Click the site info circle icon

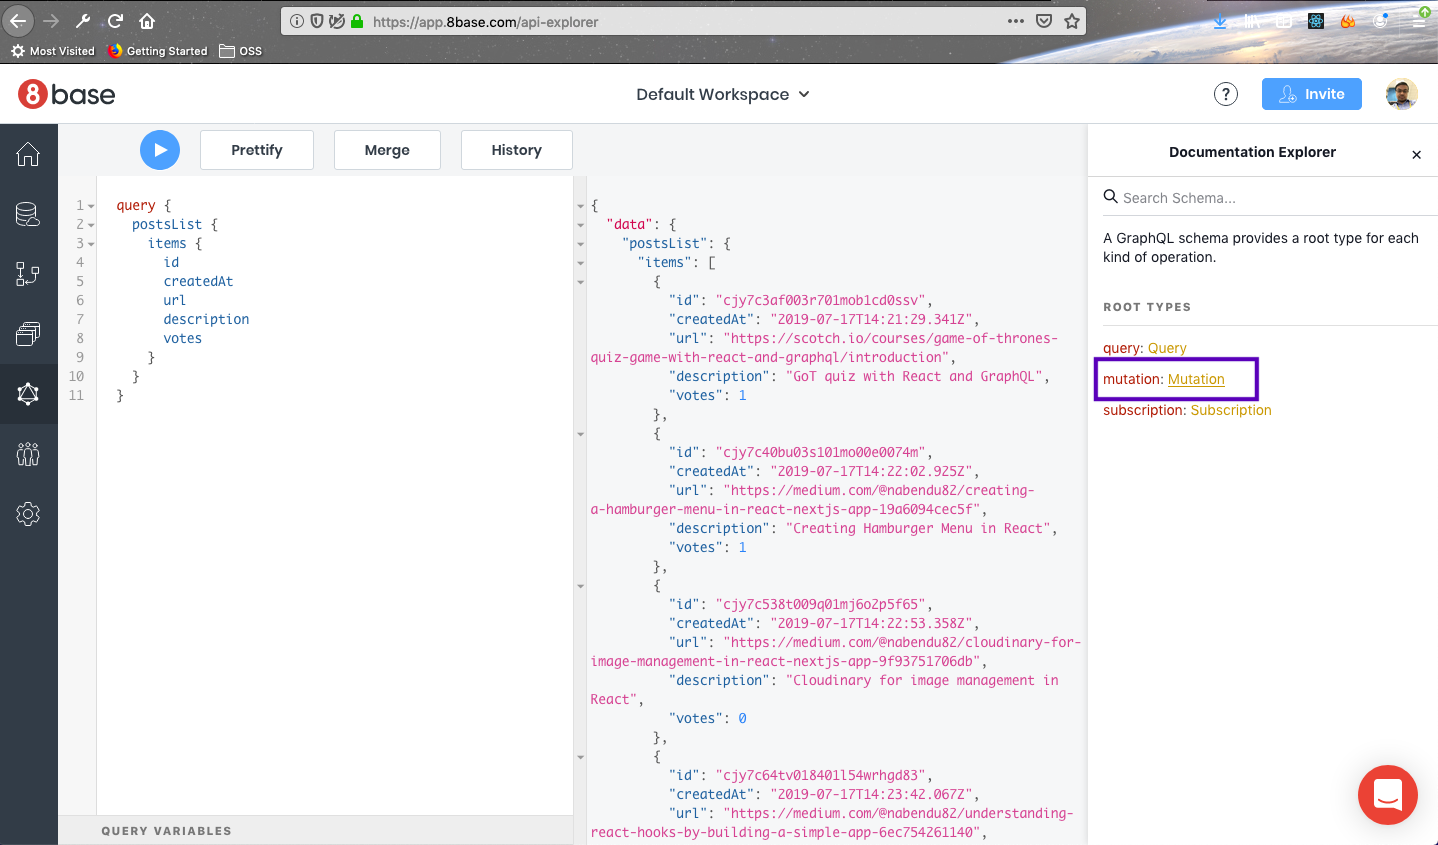(297, 21)
